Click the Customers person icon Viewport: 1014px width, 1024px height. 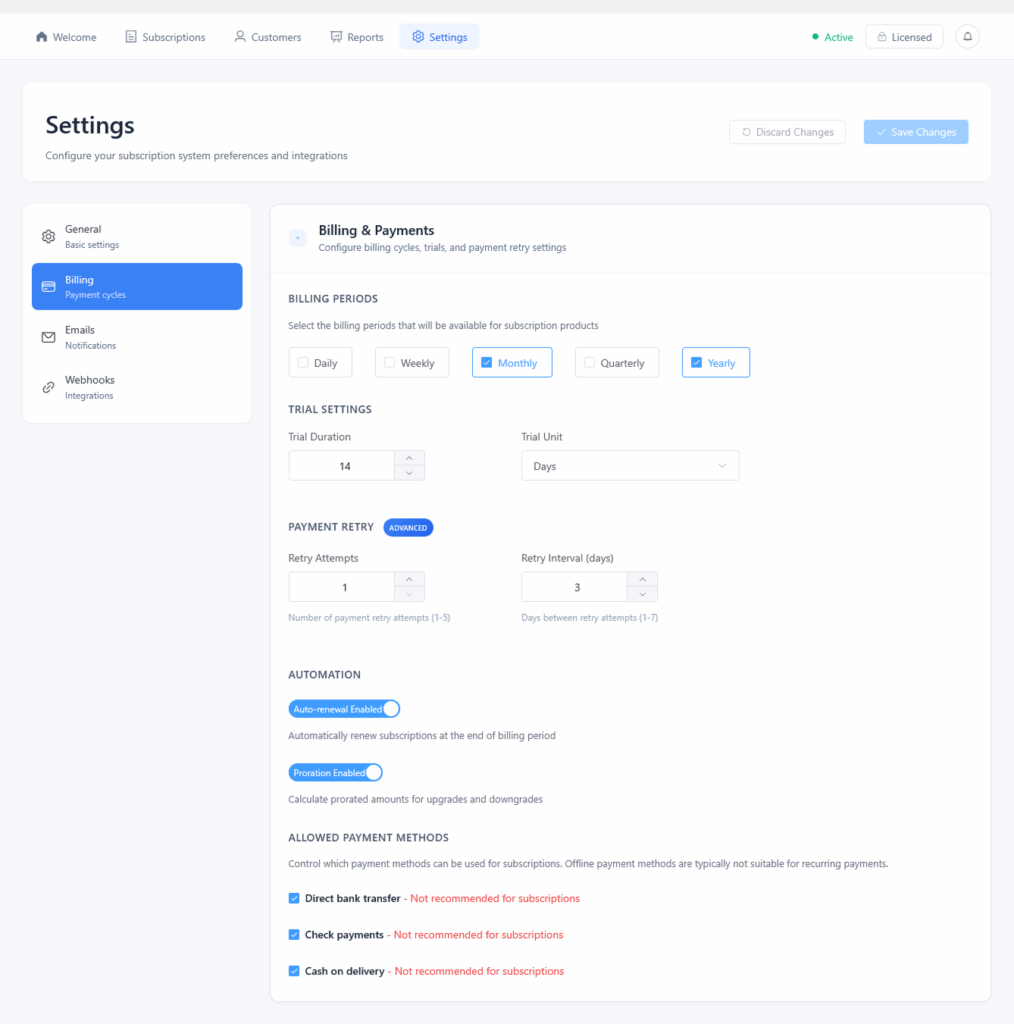coord(240,37)
